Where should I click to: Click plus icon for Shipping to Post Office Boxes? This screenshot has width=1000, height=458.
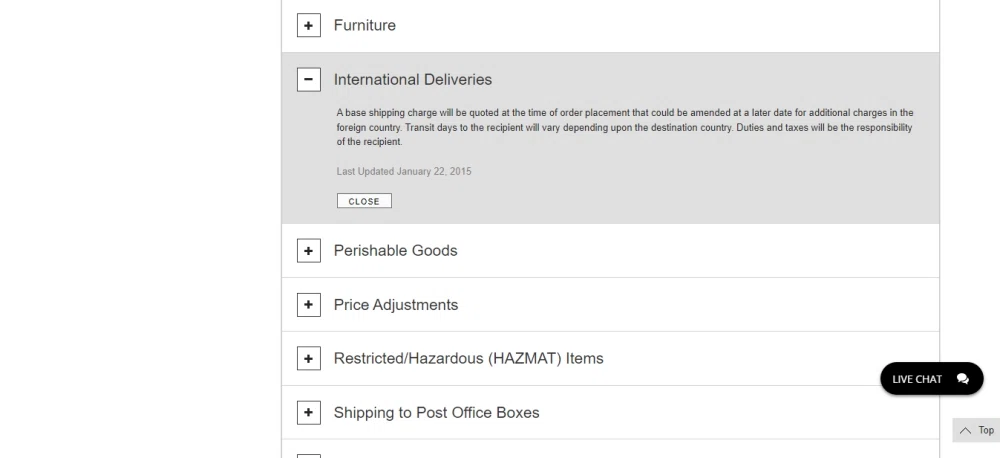tap(309, 413)
